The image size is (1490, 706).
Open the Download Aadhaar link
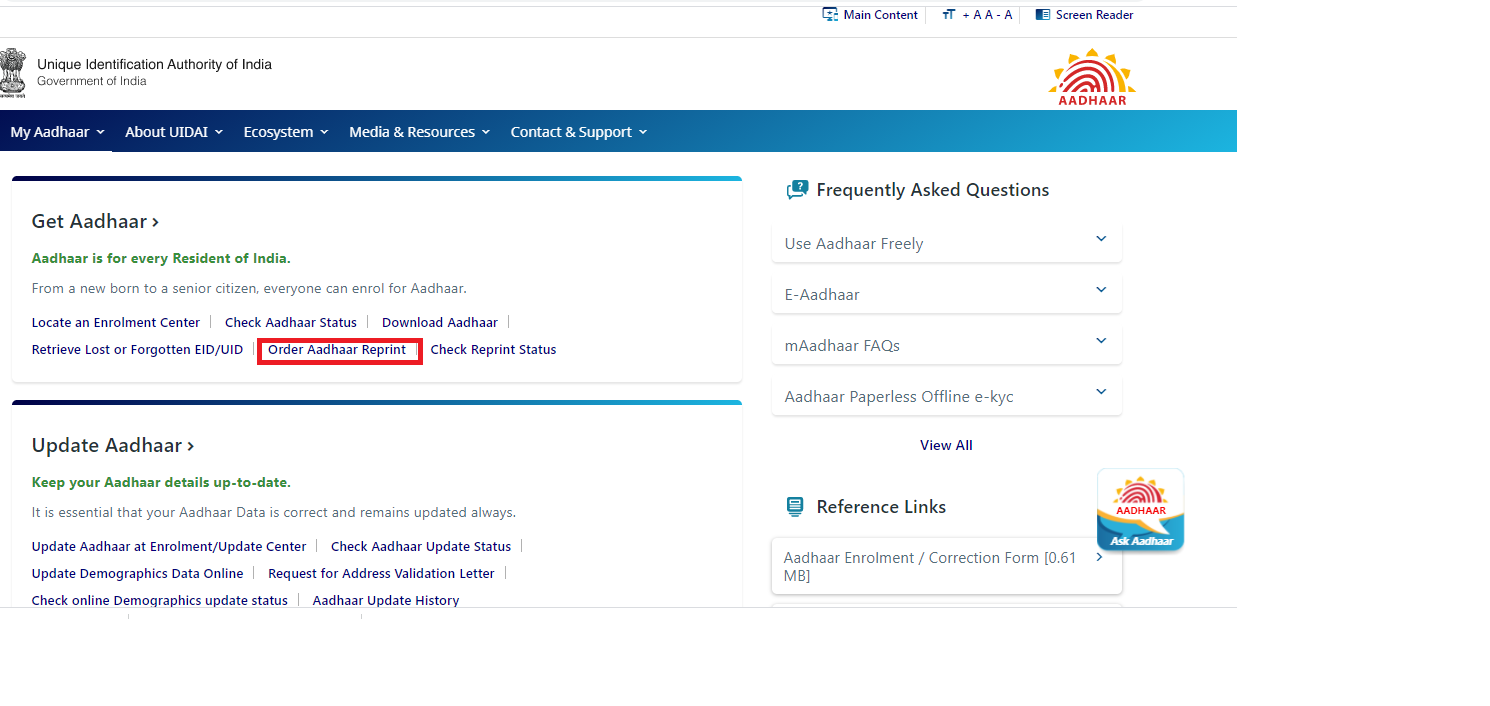coord(439,322)
